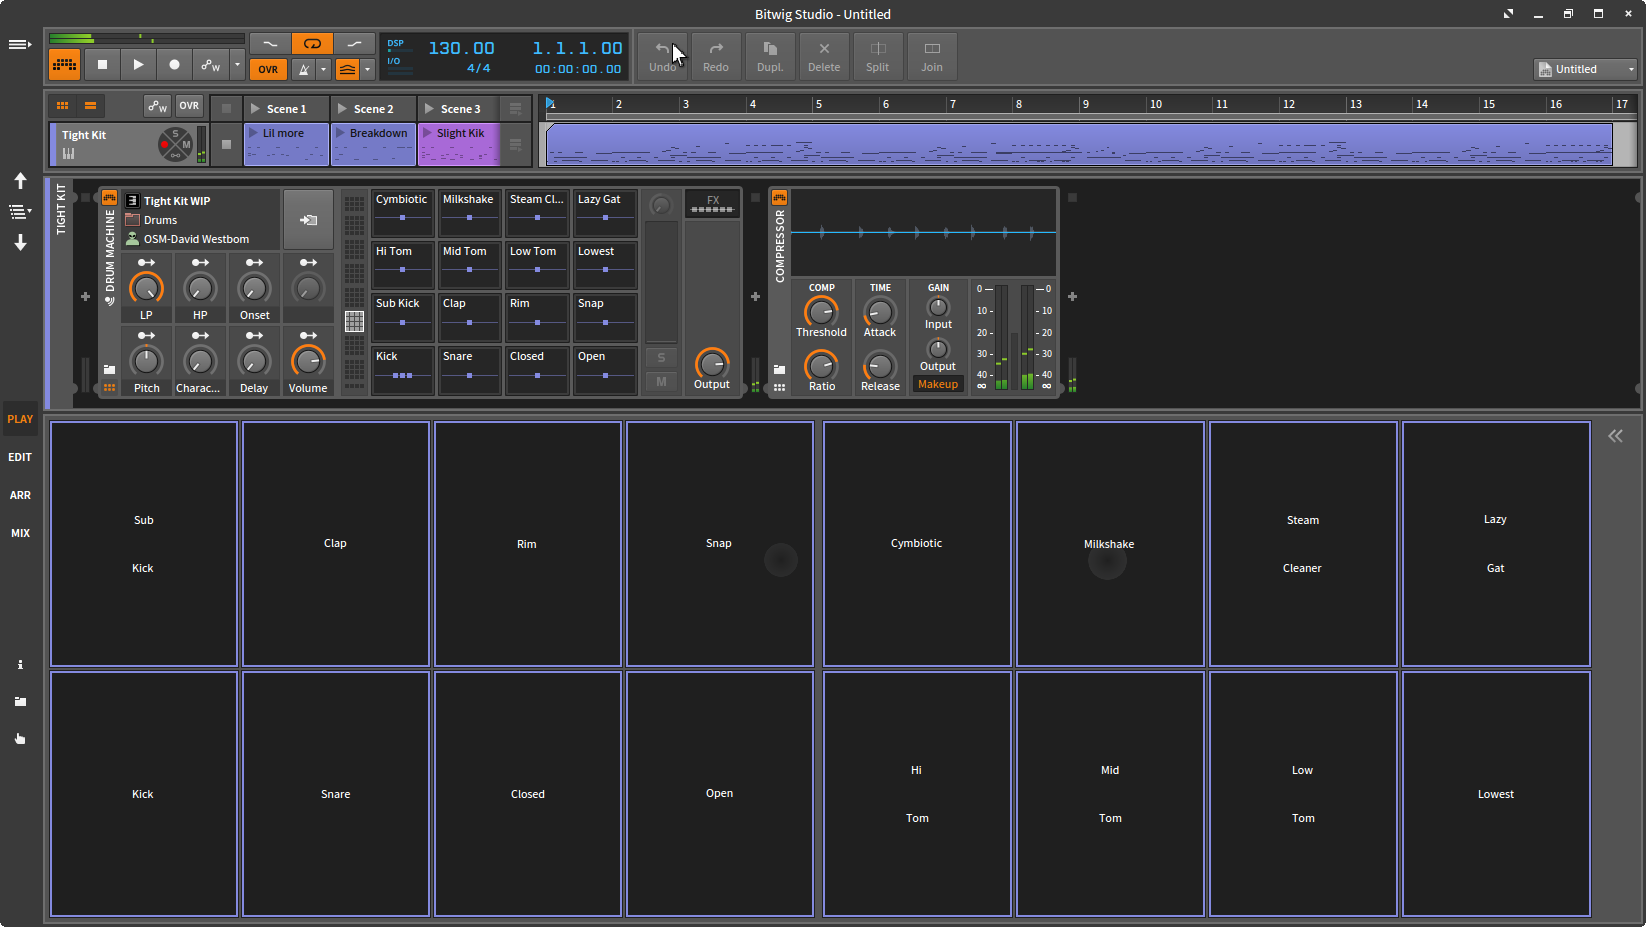Launch Scene 3
The width and height of the screenshot is (1646, 927).
tap(429, 108)
